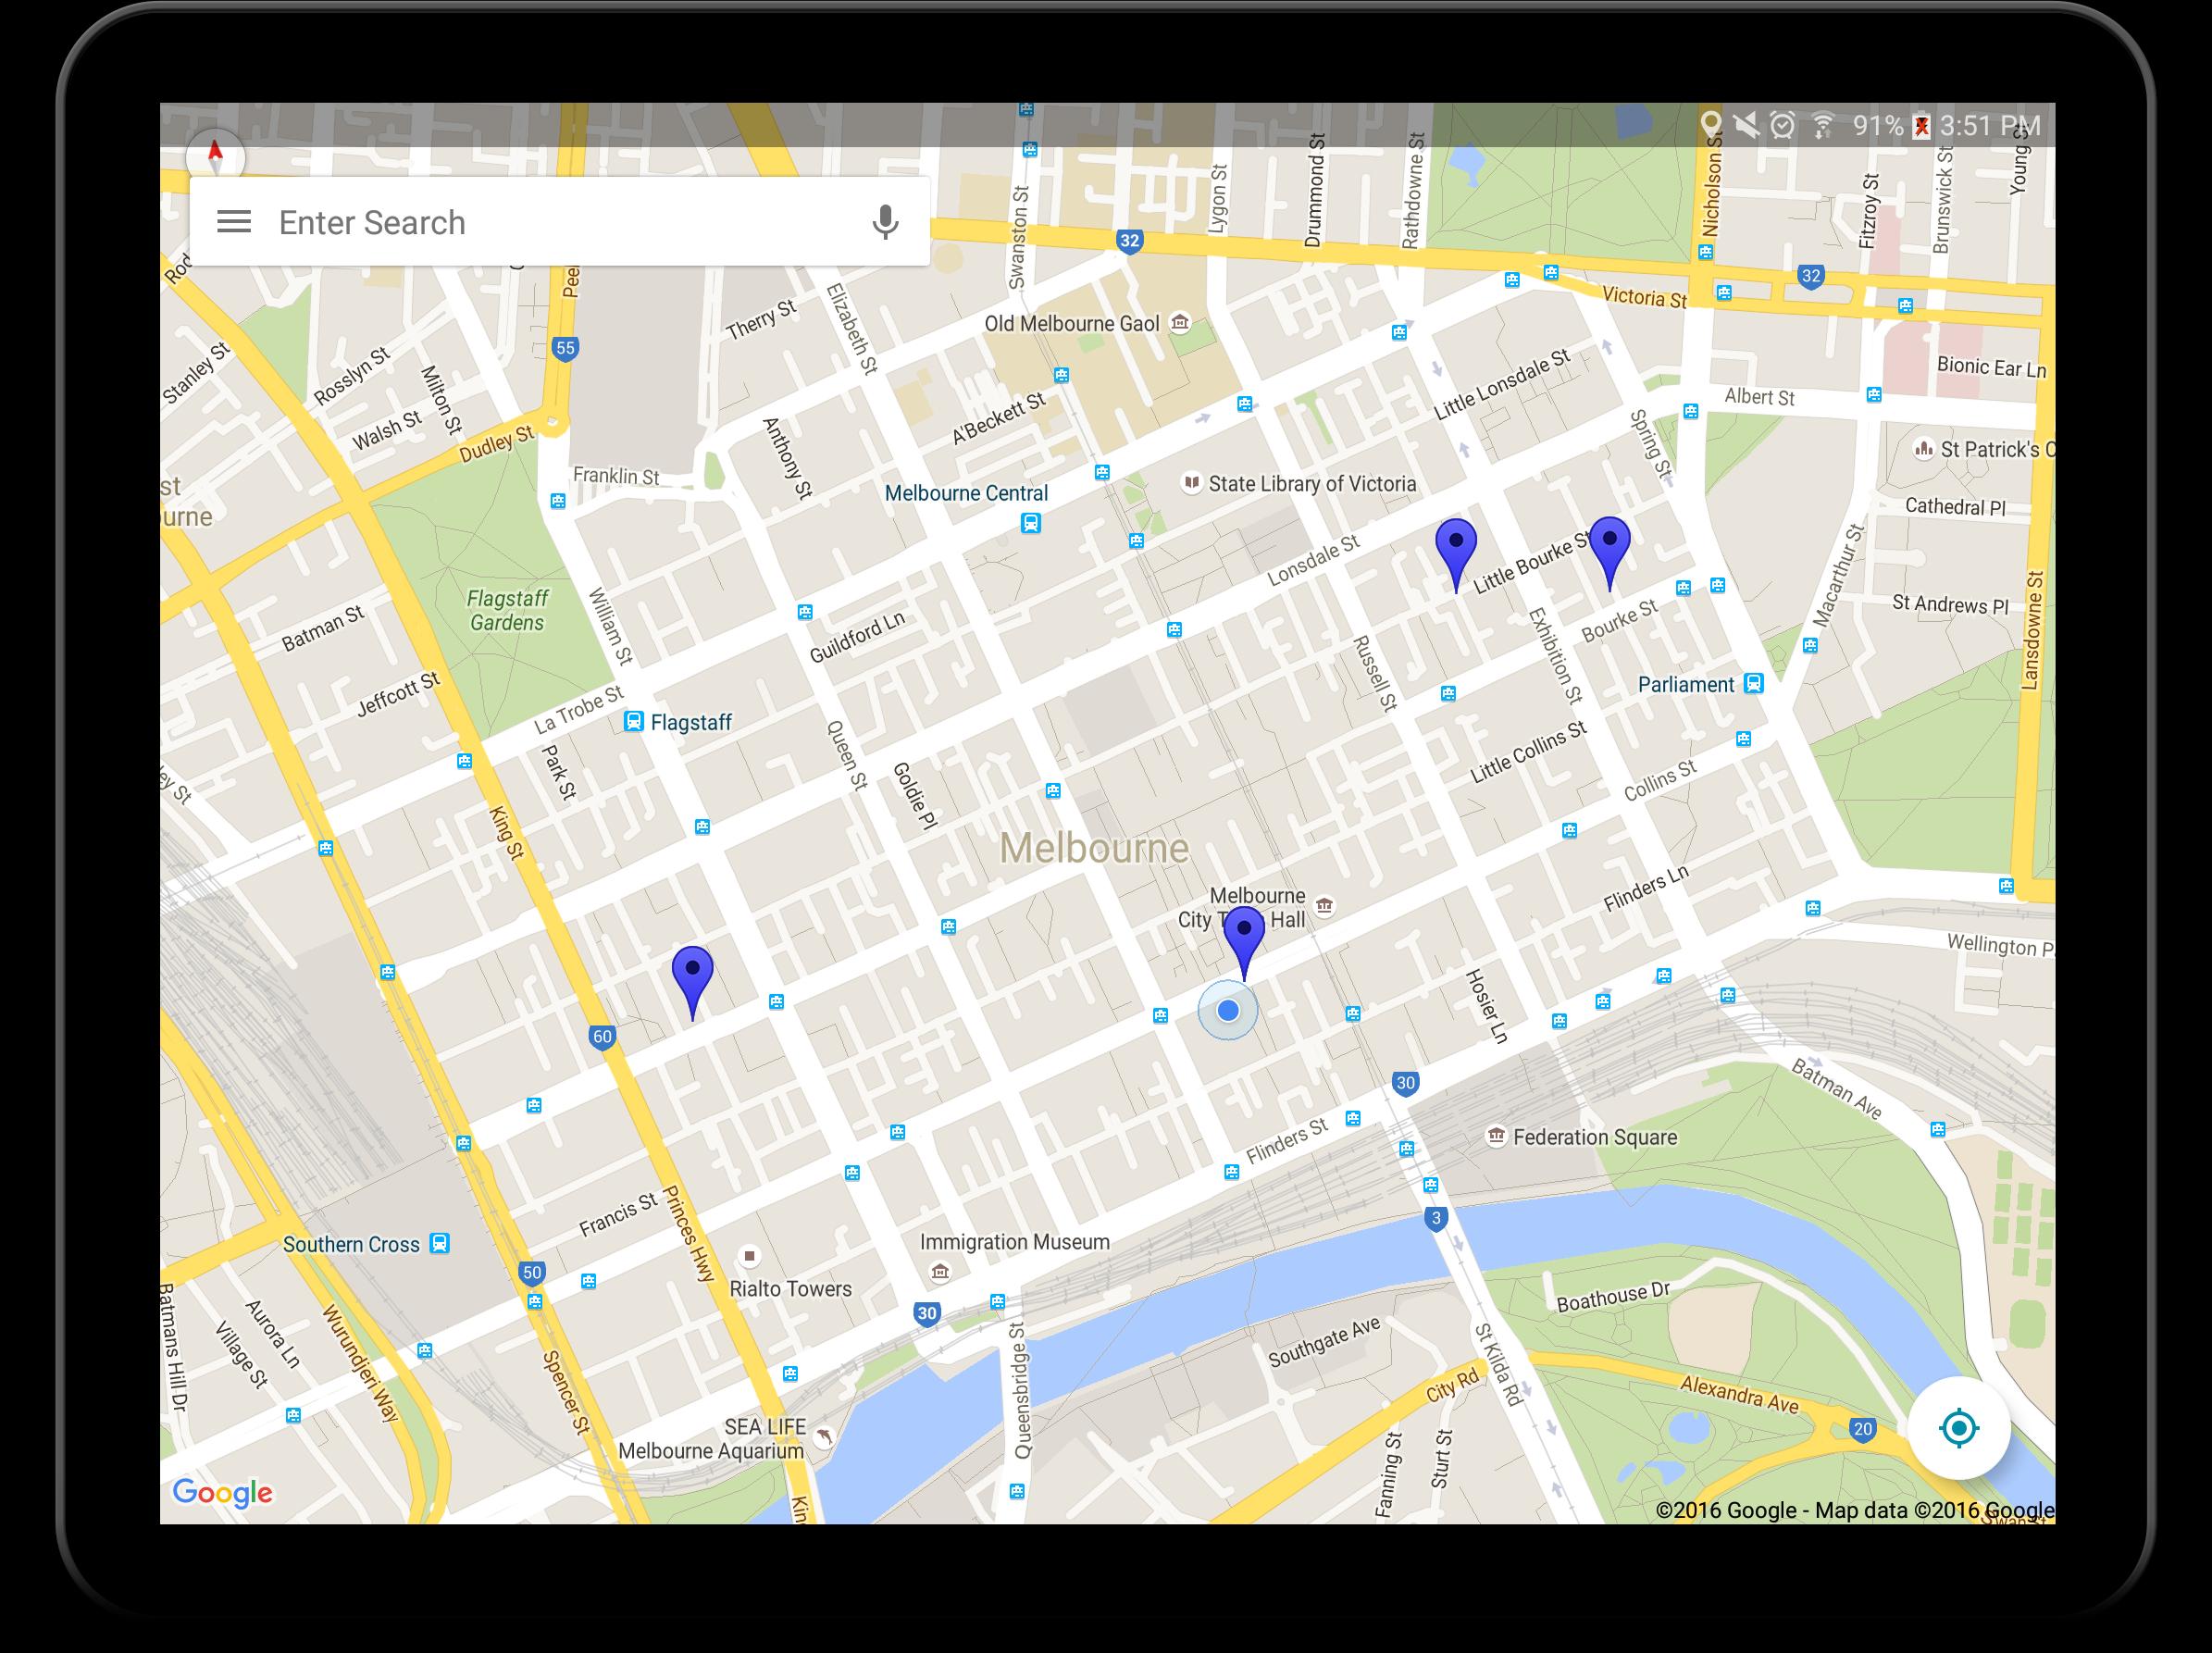Tap the route 50 highway shield
Image resolution: width=2212 pixels, height=1653 pixels.
coord(531,1273)
